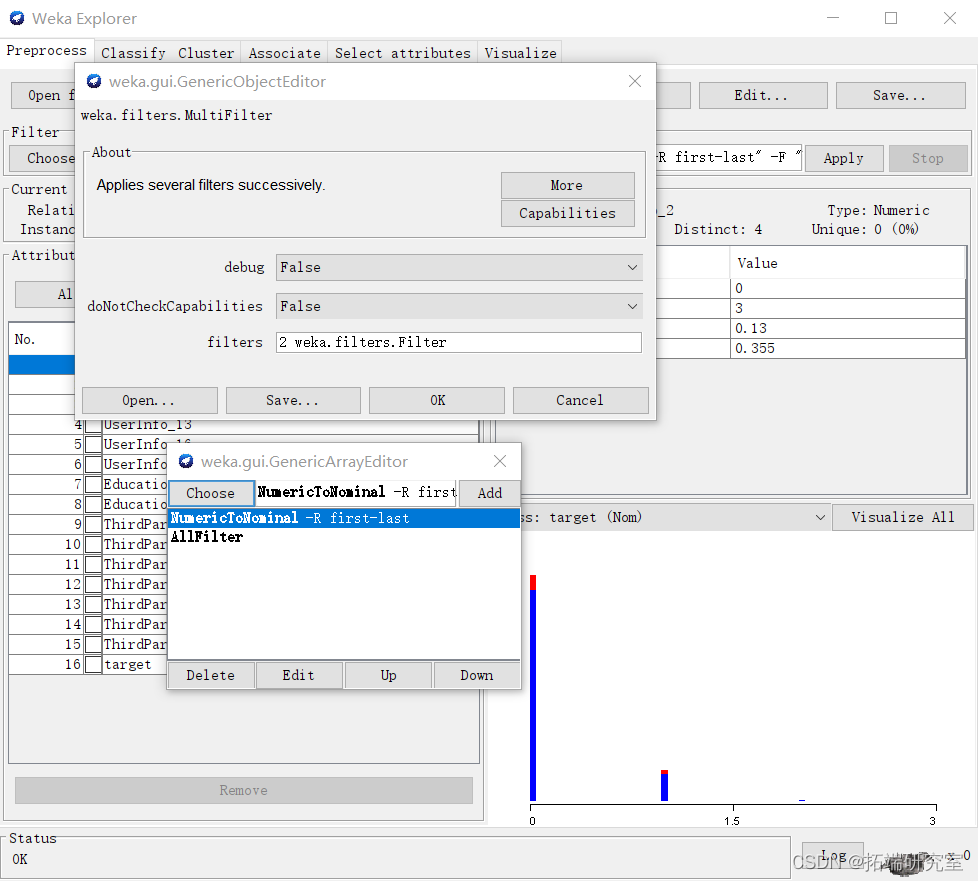
Task: Click the tall blue histogram bar at 0
Action: pos(533,694)
